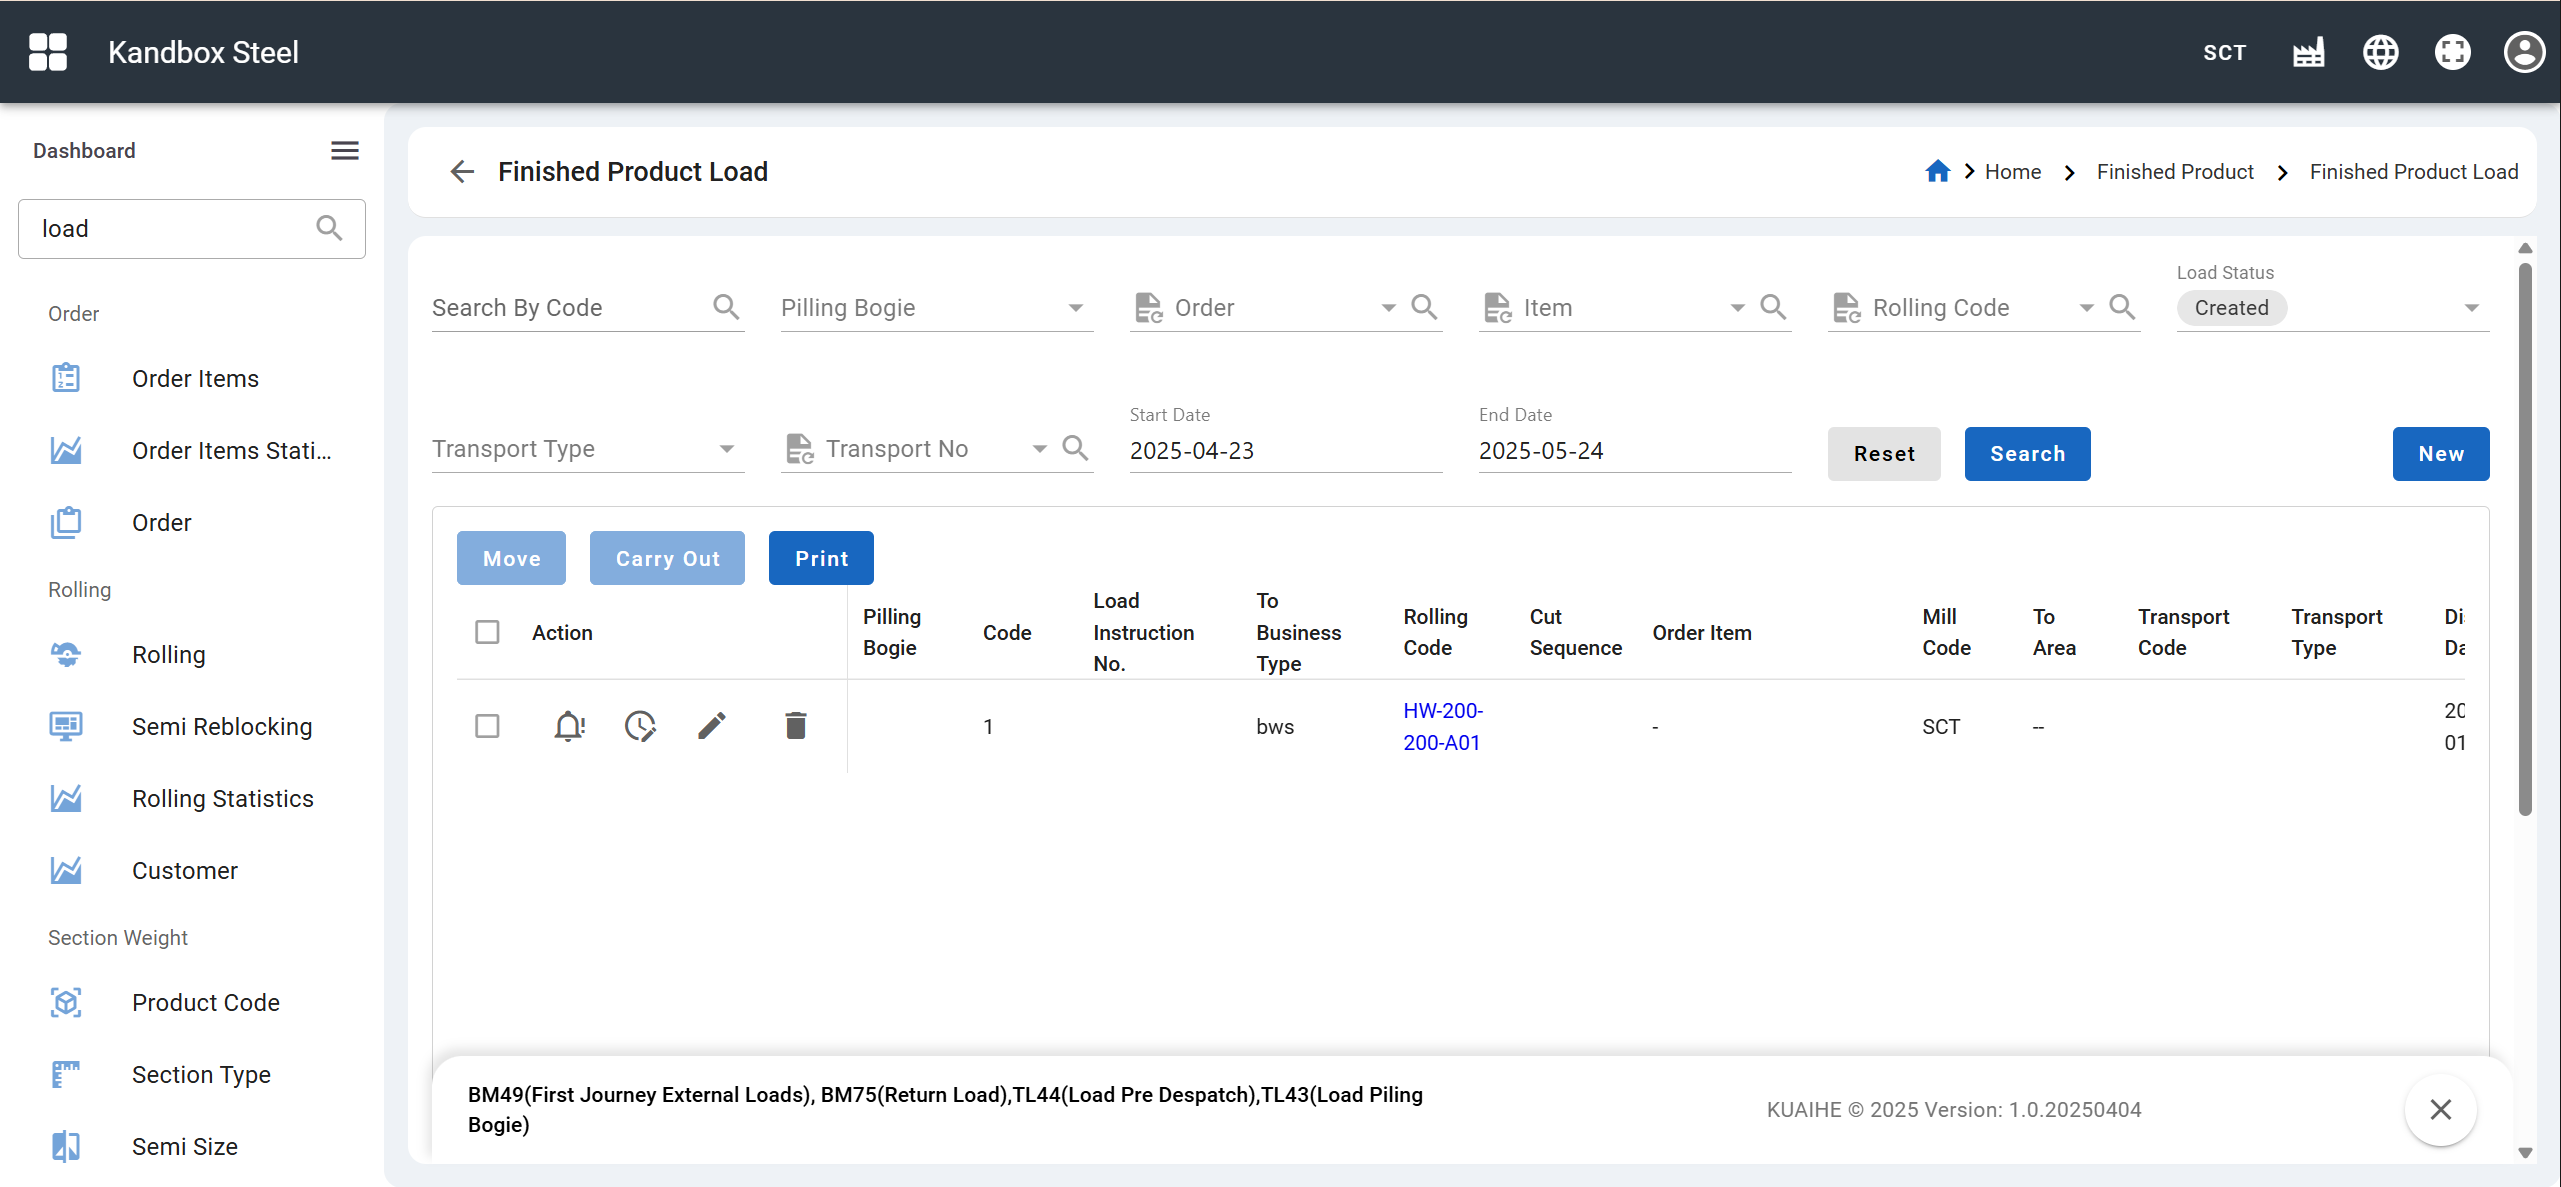Click the bell alert icon in row 1
The image size is (2561, 1187).
click(569, 726)
